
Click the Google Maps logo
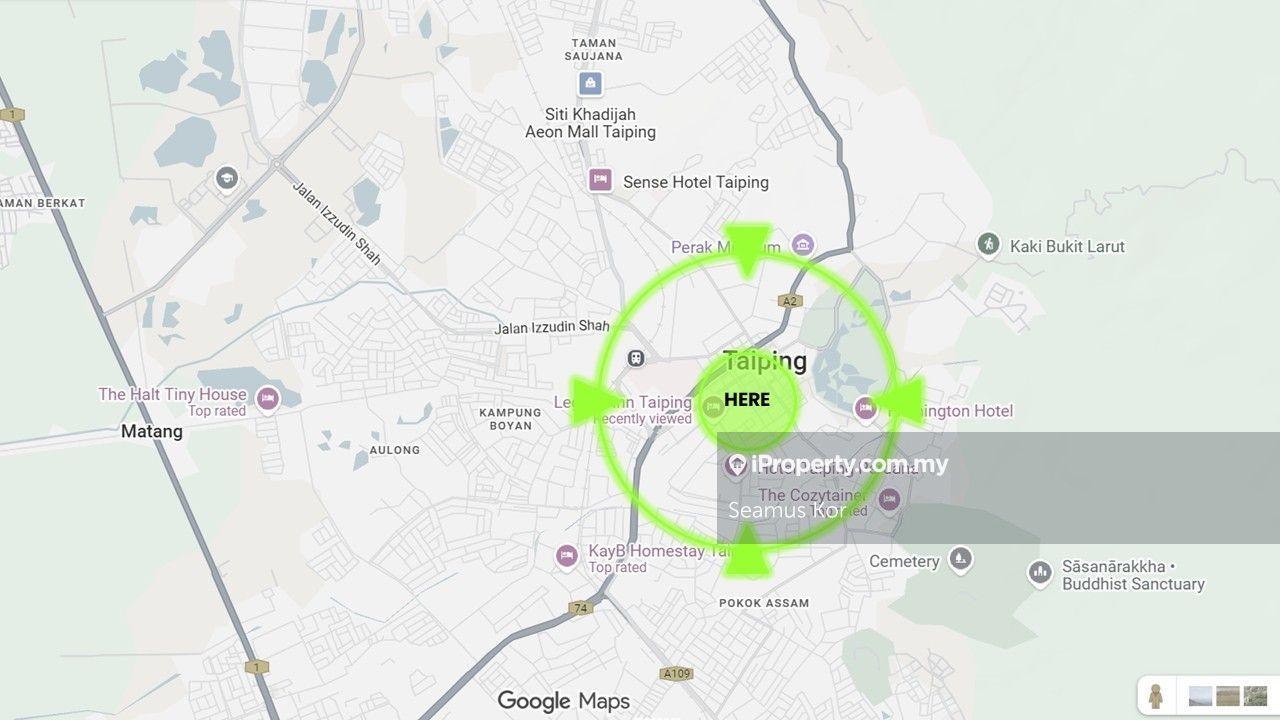coord(564,700)
